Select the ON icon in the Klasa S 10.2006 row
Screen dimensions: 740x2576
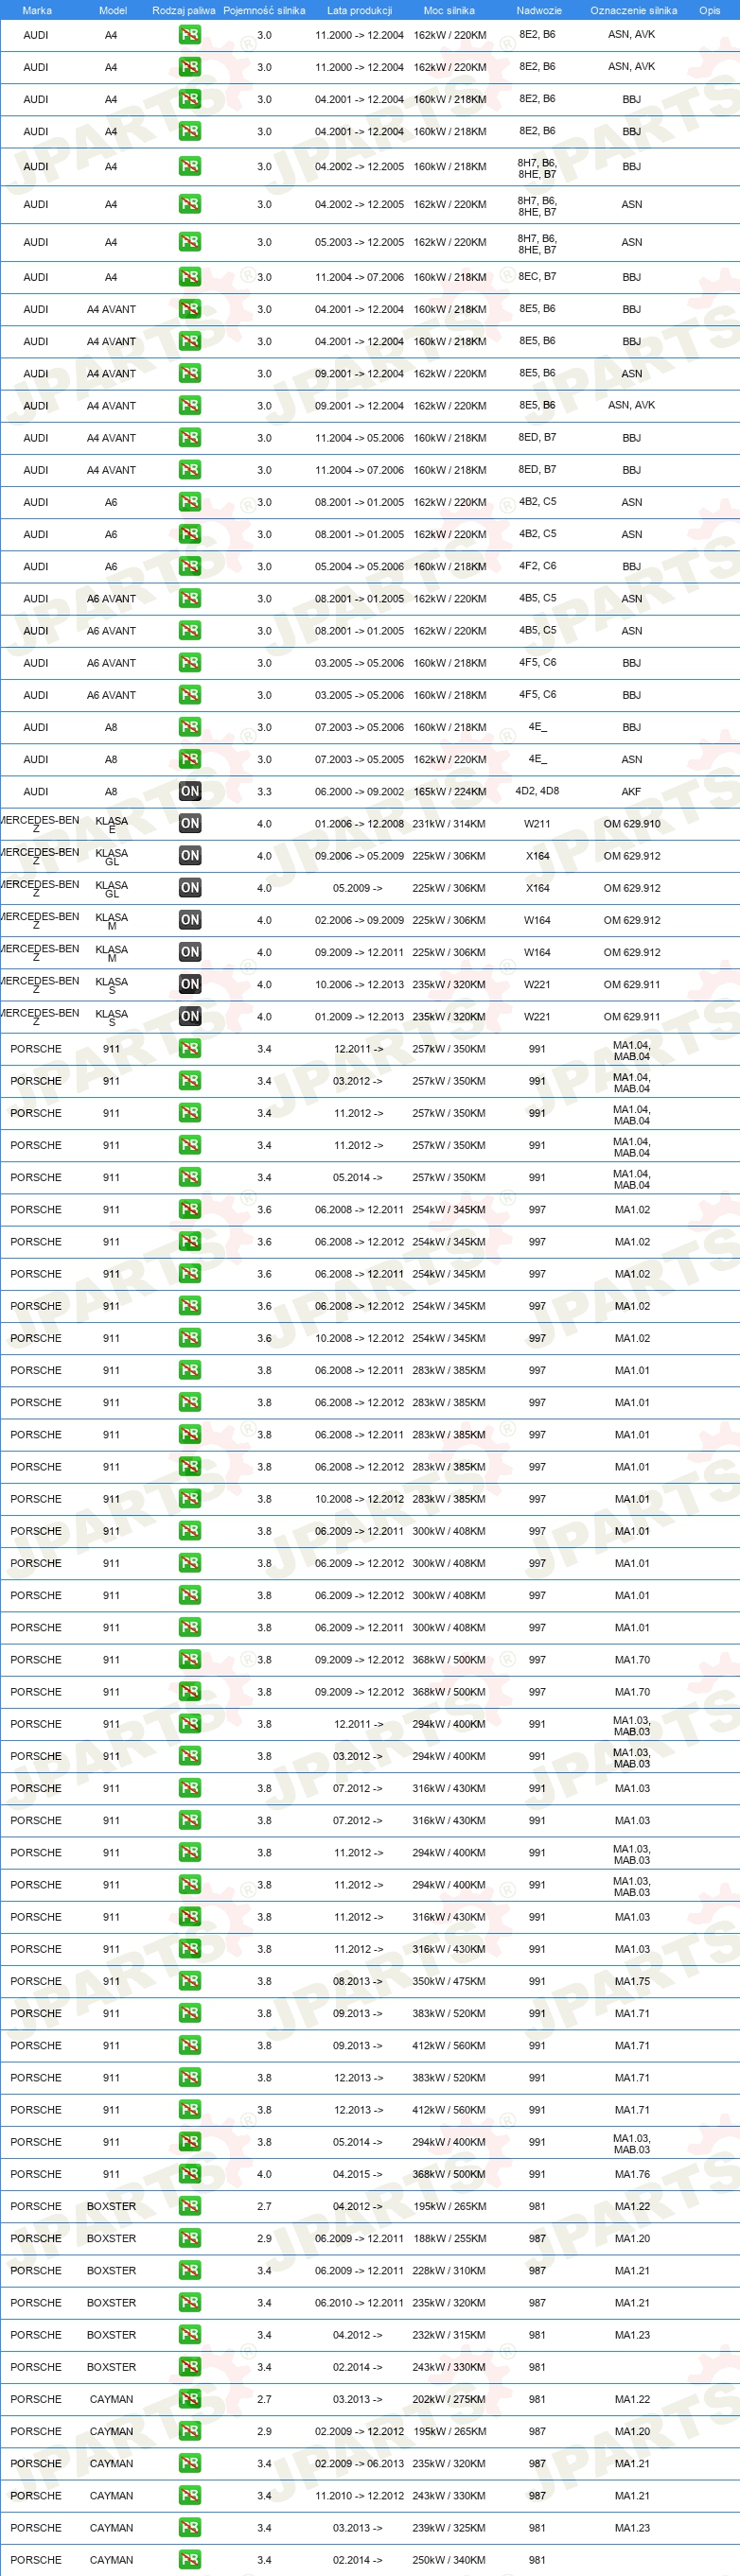coord(190,984)
